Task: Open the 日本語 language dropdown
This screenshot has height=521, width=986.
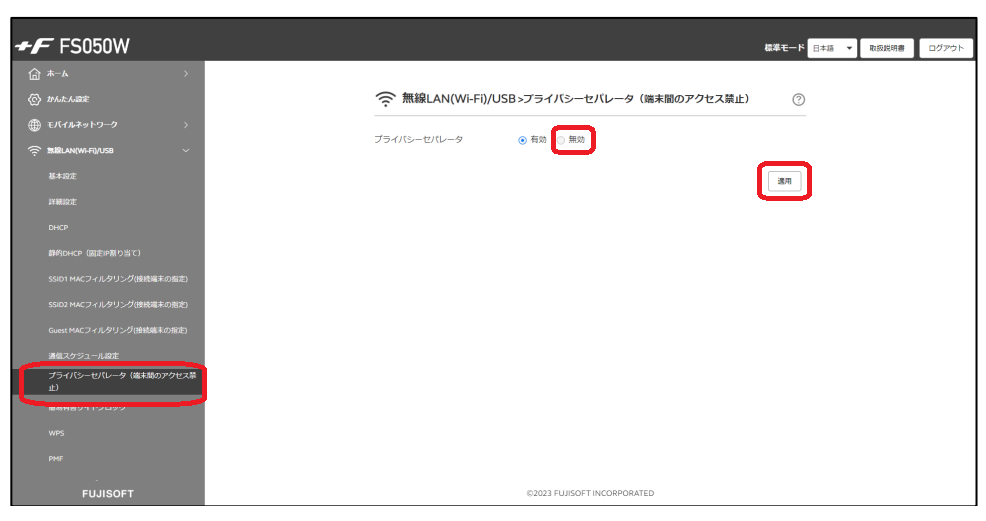Action: point(832,48)
